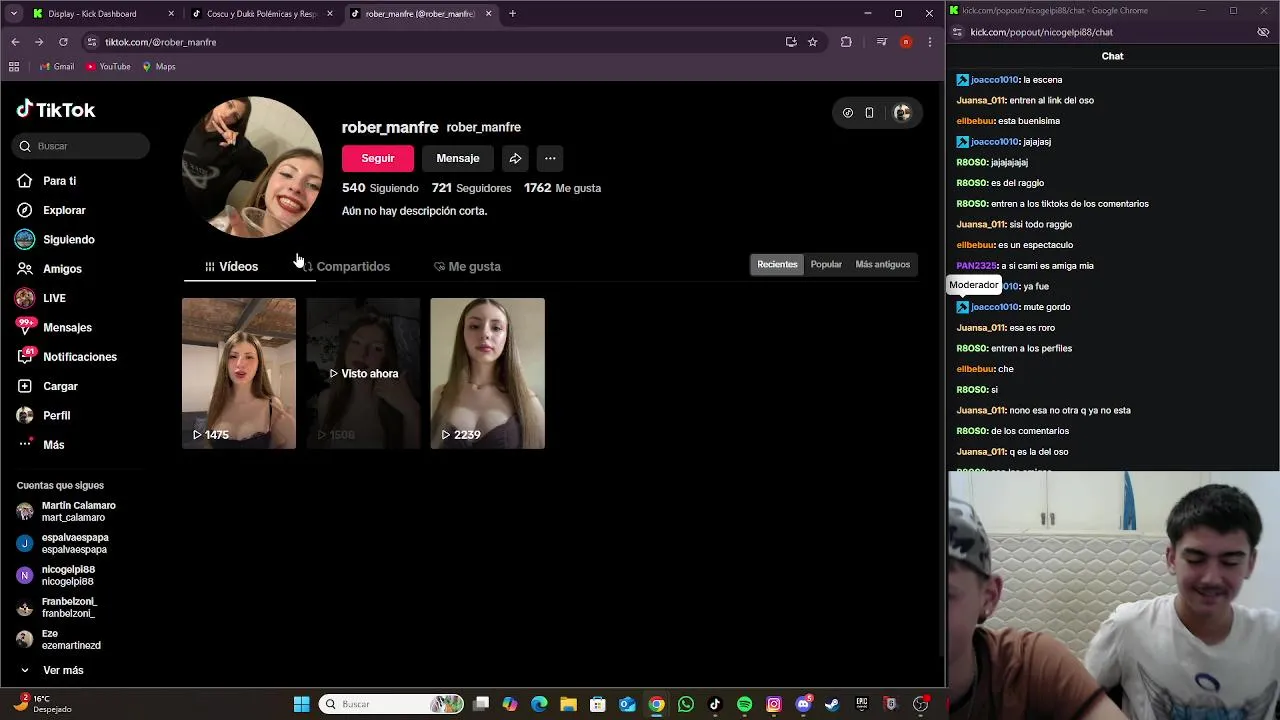Open the Gmail bookmark
Image resolution: width=1280 pixels, height=720 pixels.
pos(57,67)
